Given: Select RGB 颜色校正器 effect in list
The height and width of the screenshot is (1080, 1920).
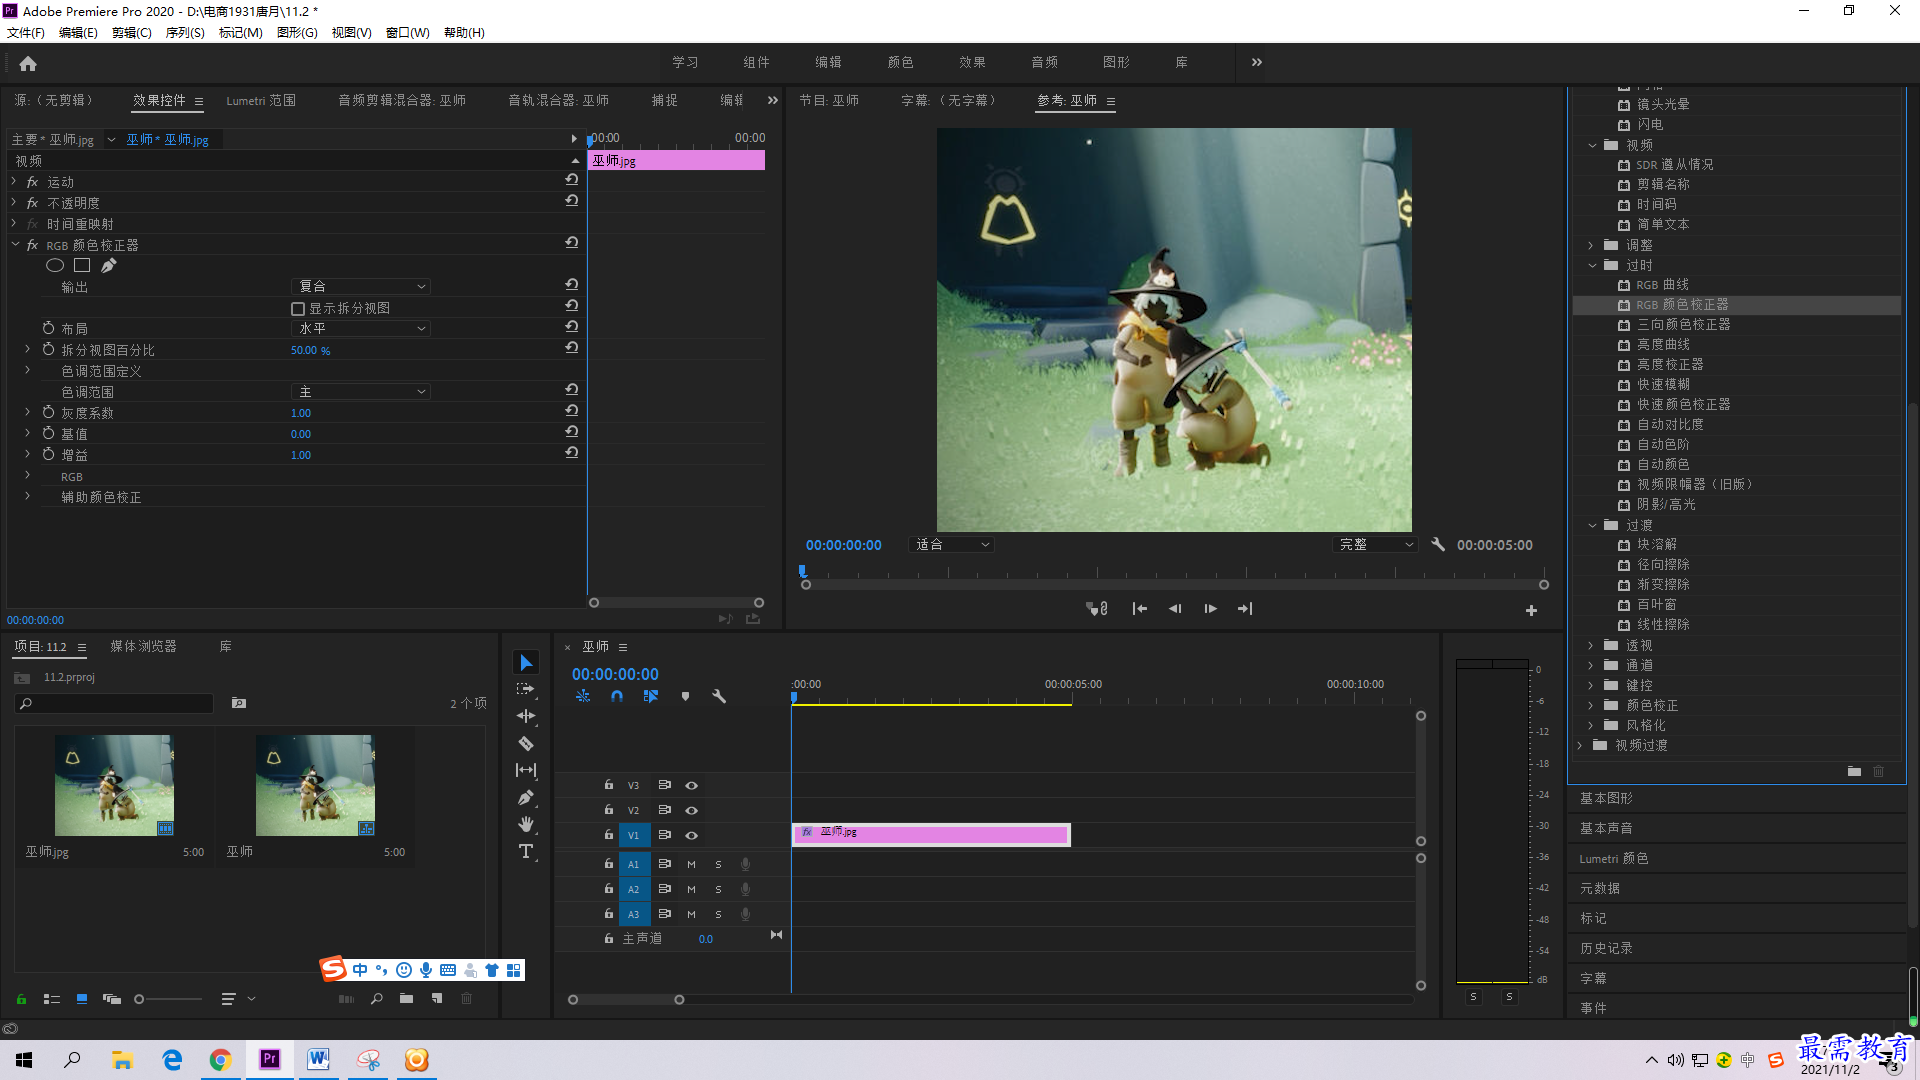Looking at the screenshot, I should click(x=1681, y=305).
